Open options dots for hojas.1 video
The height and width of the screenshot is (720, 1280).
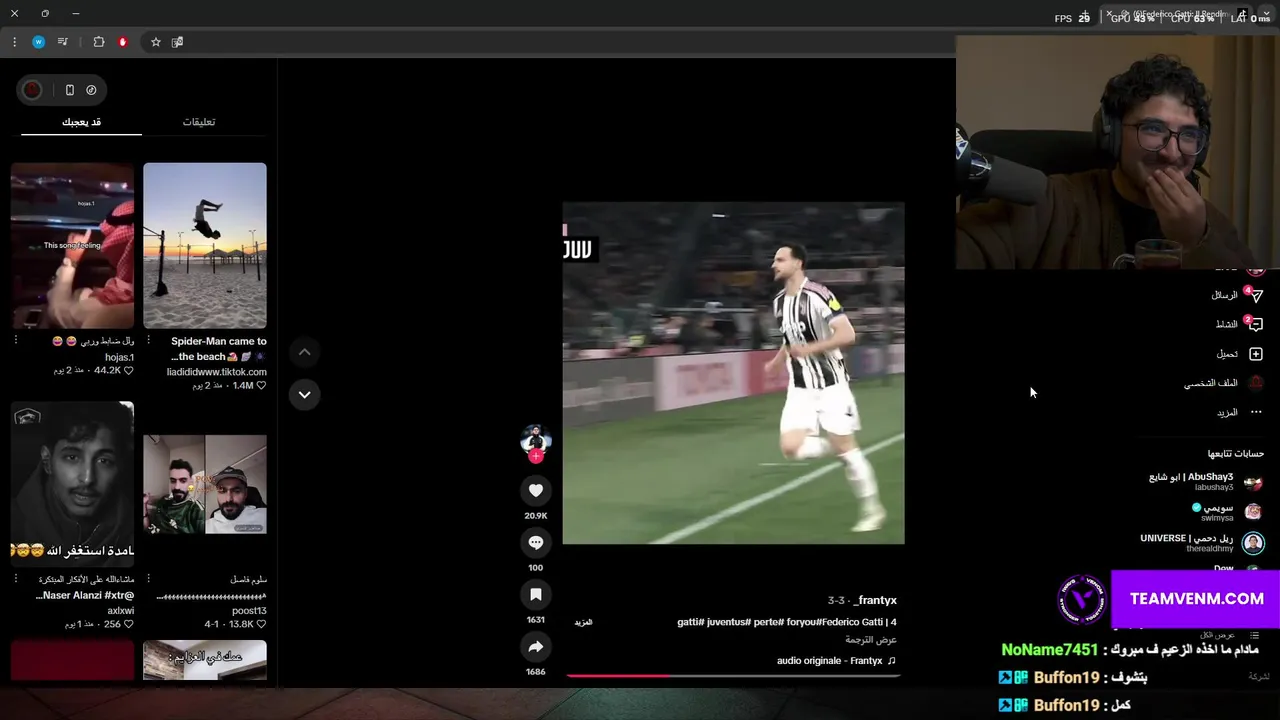click(x=15, y=341)
